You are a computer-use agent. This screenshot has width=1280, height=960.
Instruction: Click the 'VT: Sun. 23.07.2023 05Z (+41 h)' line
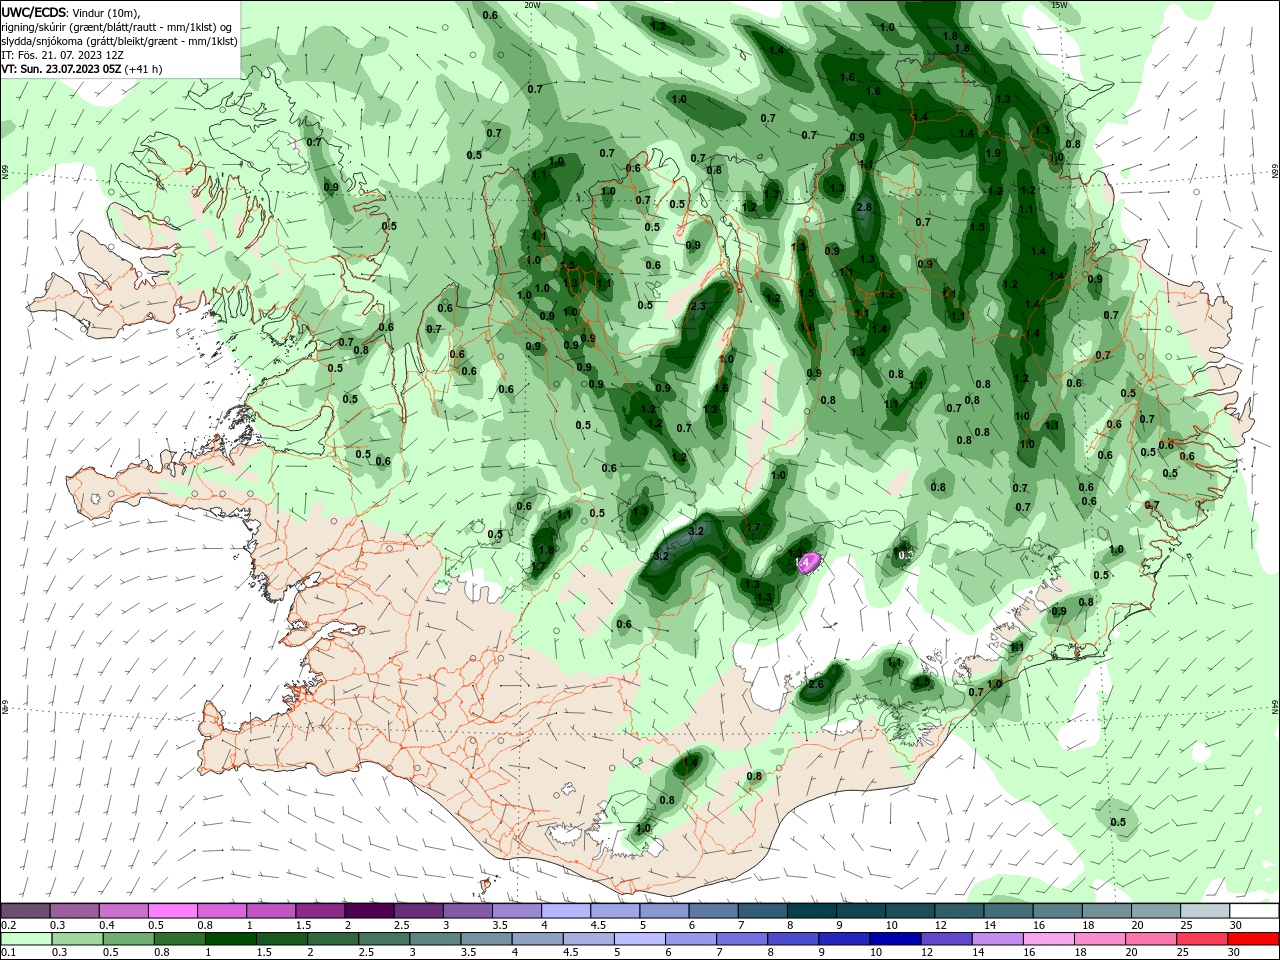pos(81,69)
